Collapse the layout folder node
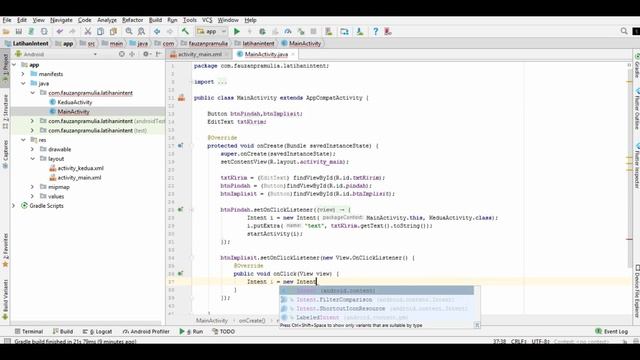Image resolution: width=640 pixels, height=360 pixels. (32, 158)
